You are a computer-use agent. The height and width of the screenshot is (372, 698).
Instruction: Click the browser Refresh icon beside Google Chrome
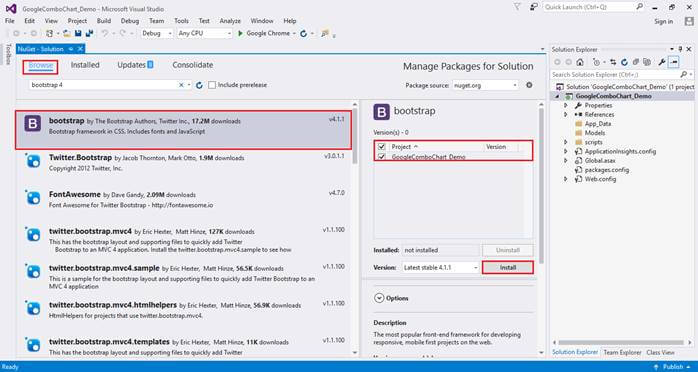(x=304, y=33)
